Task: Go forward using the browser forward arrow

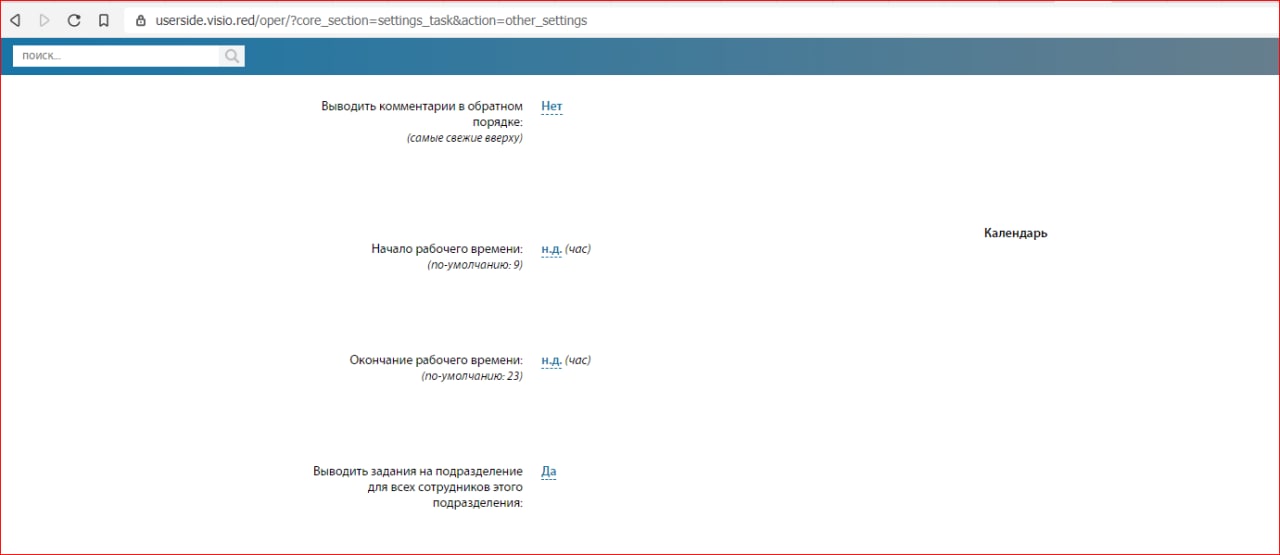Action: [44, 20]
